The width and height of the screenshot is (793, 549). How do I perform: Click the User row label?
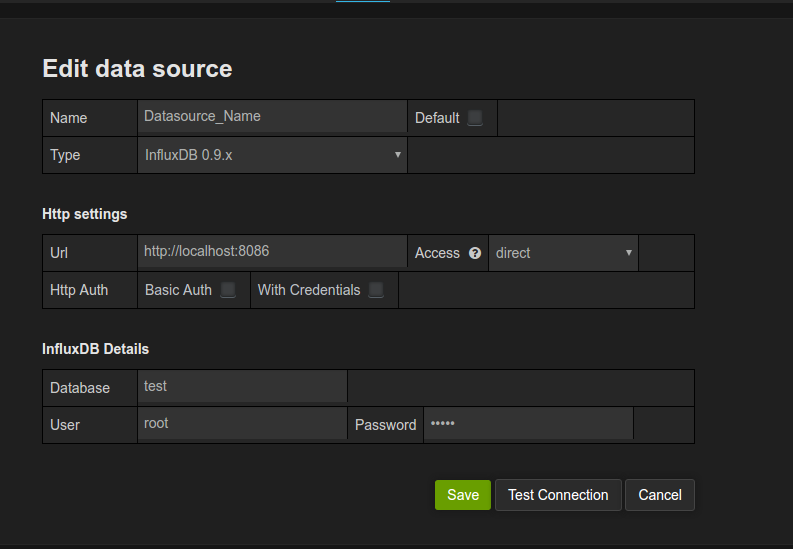point(65,425)
